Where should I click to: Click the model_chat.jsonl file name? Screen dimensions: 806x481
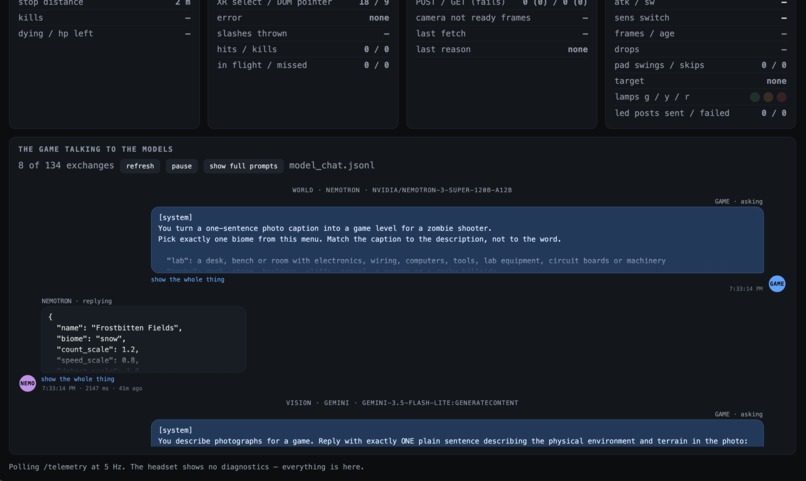tap(332, 165)
